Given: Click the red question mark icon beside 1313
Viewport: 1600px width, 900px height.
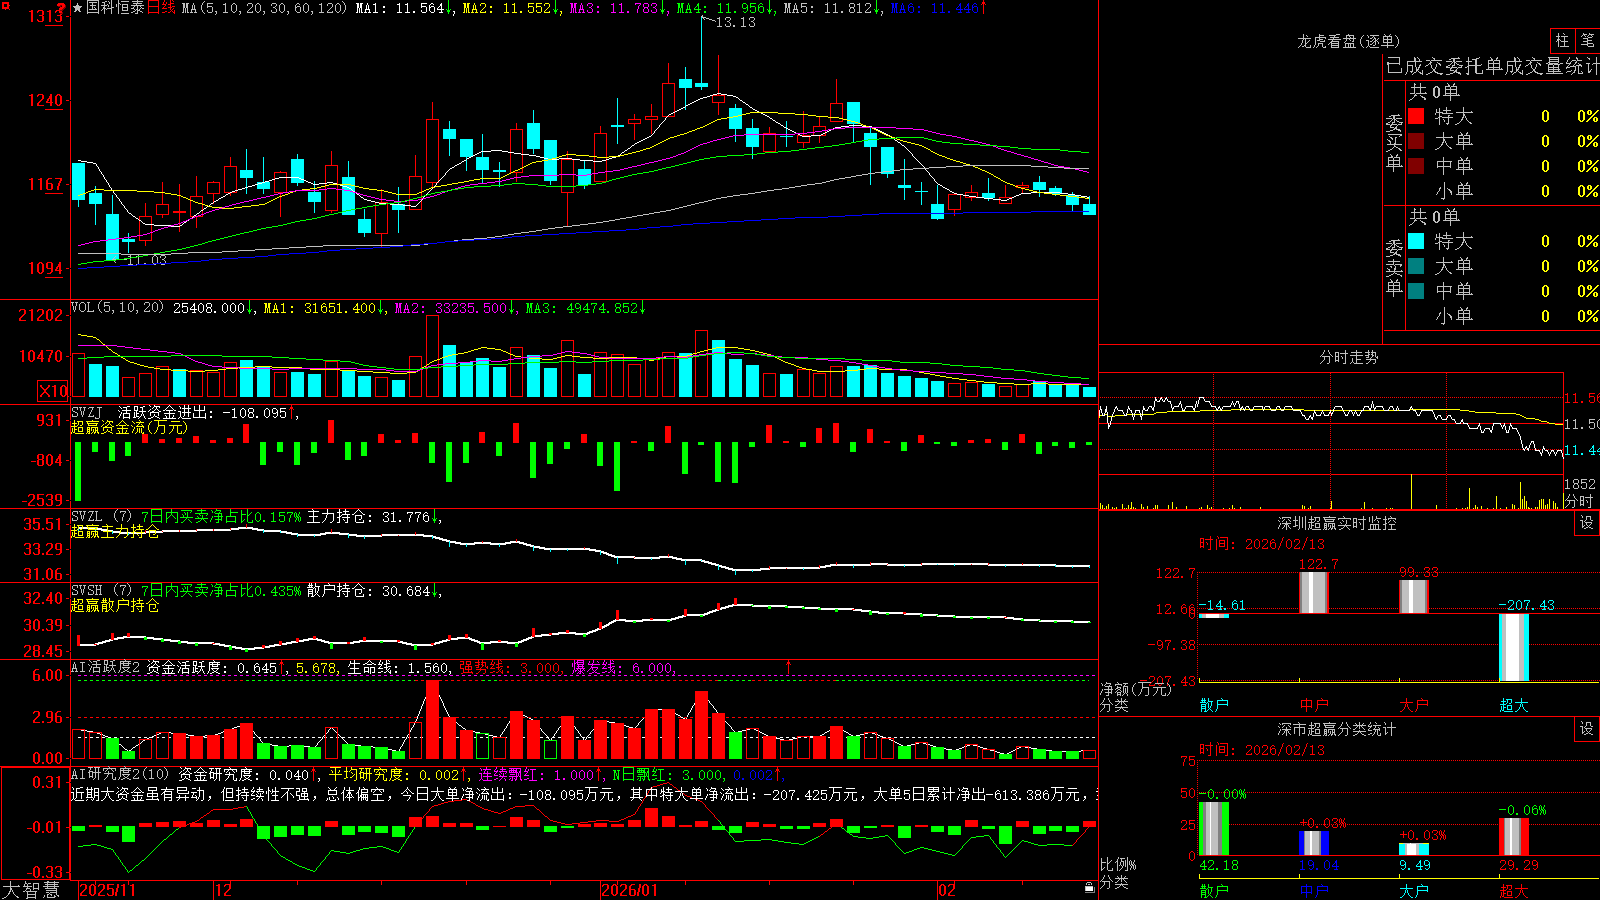Looking at the screenshot, I should pyautogui.click(x=62, y=9).
